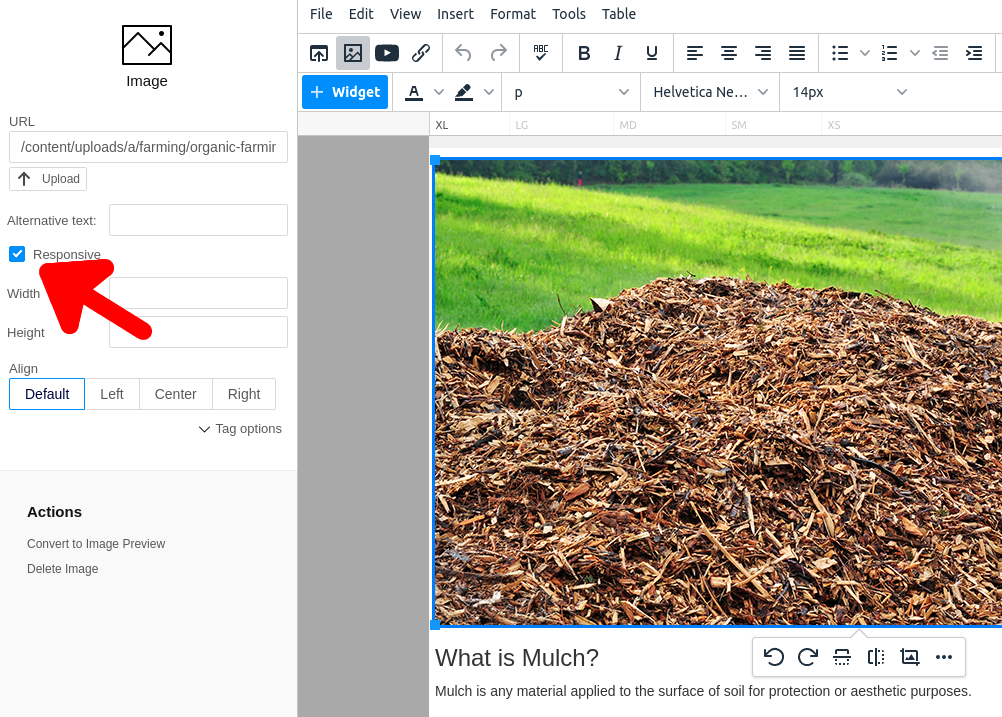Click Convert to Image Preview

point(96,544)
